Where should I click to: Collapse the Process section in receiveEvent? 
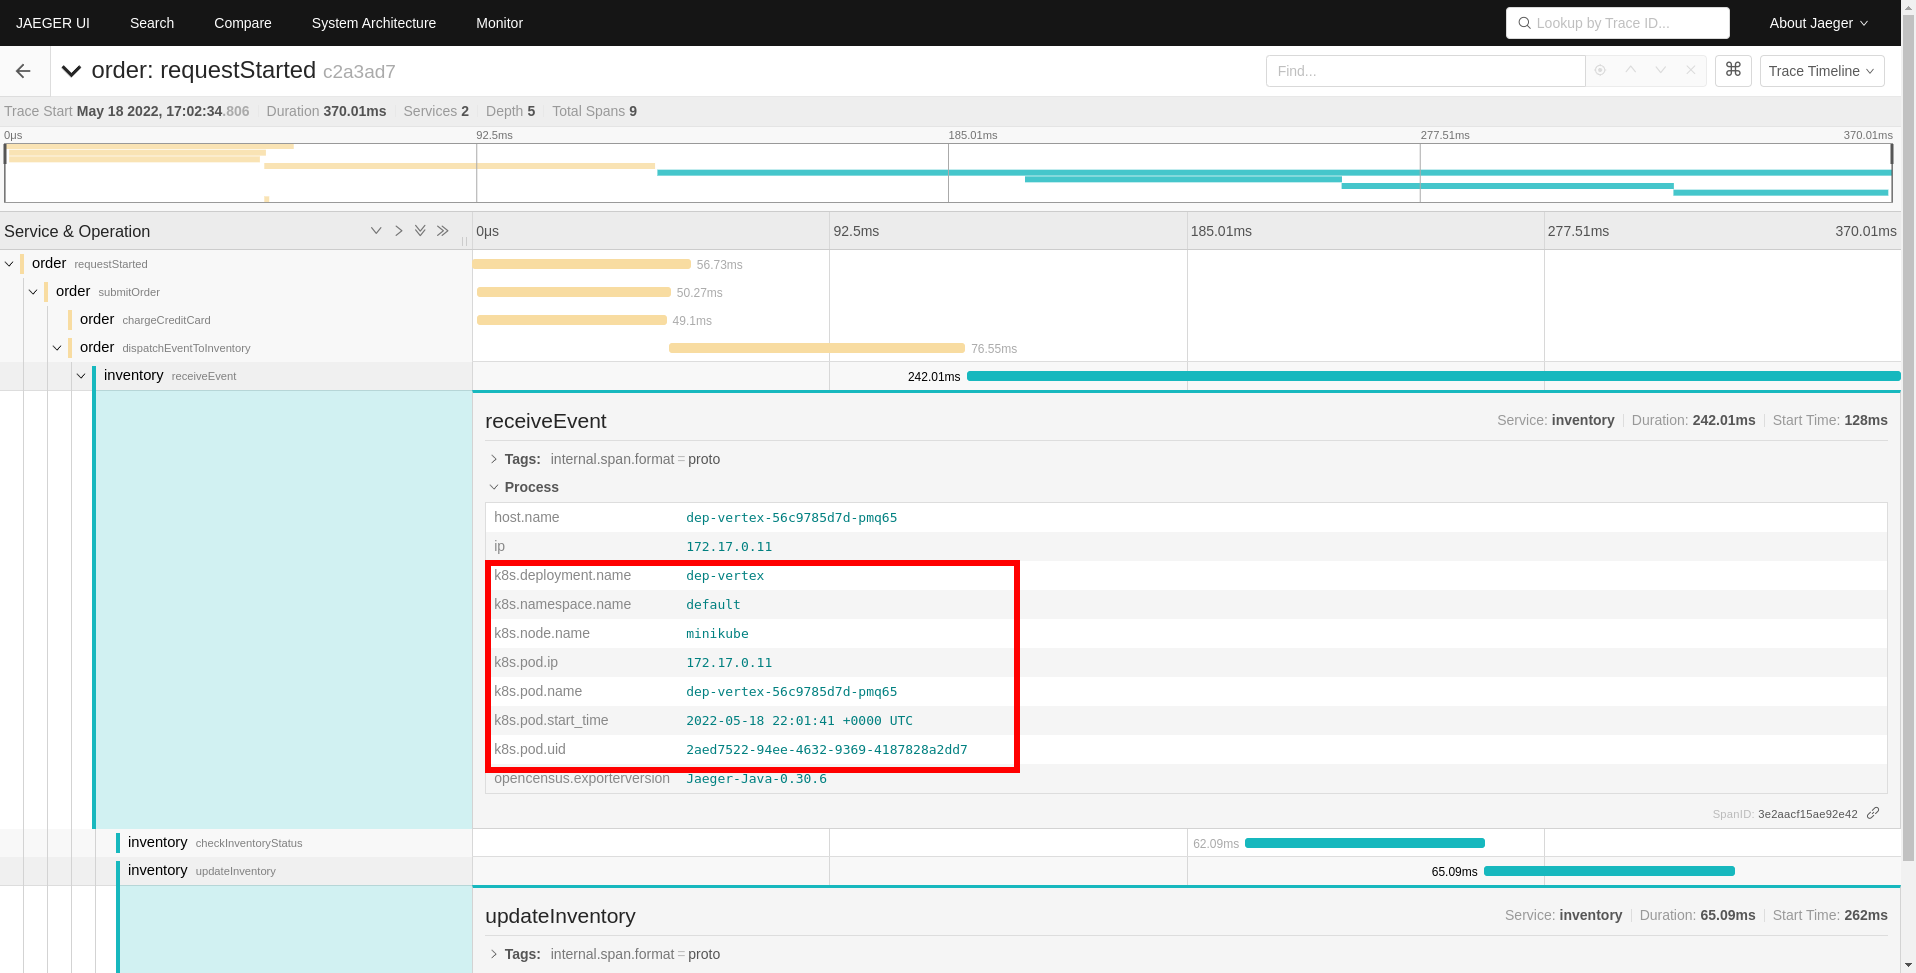494,487
